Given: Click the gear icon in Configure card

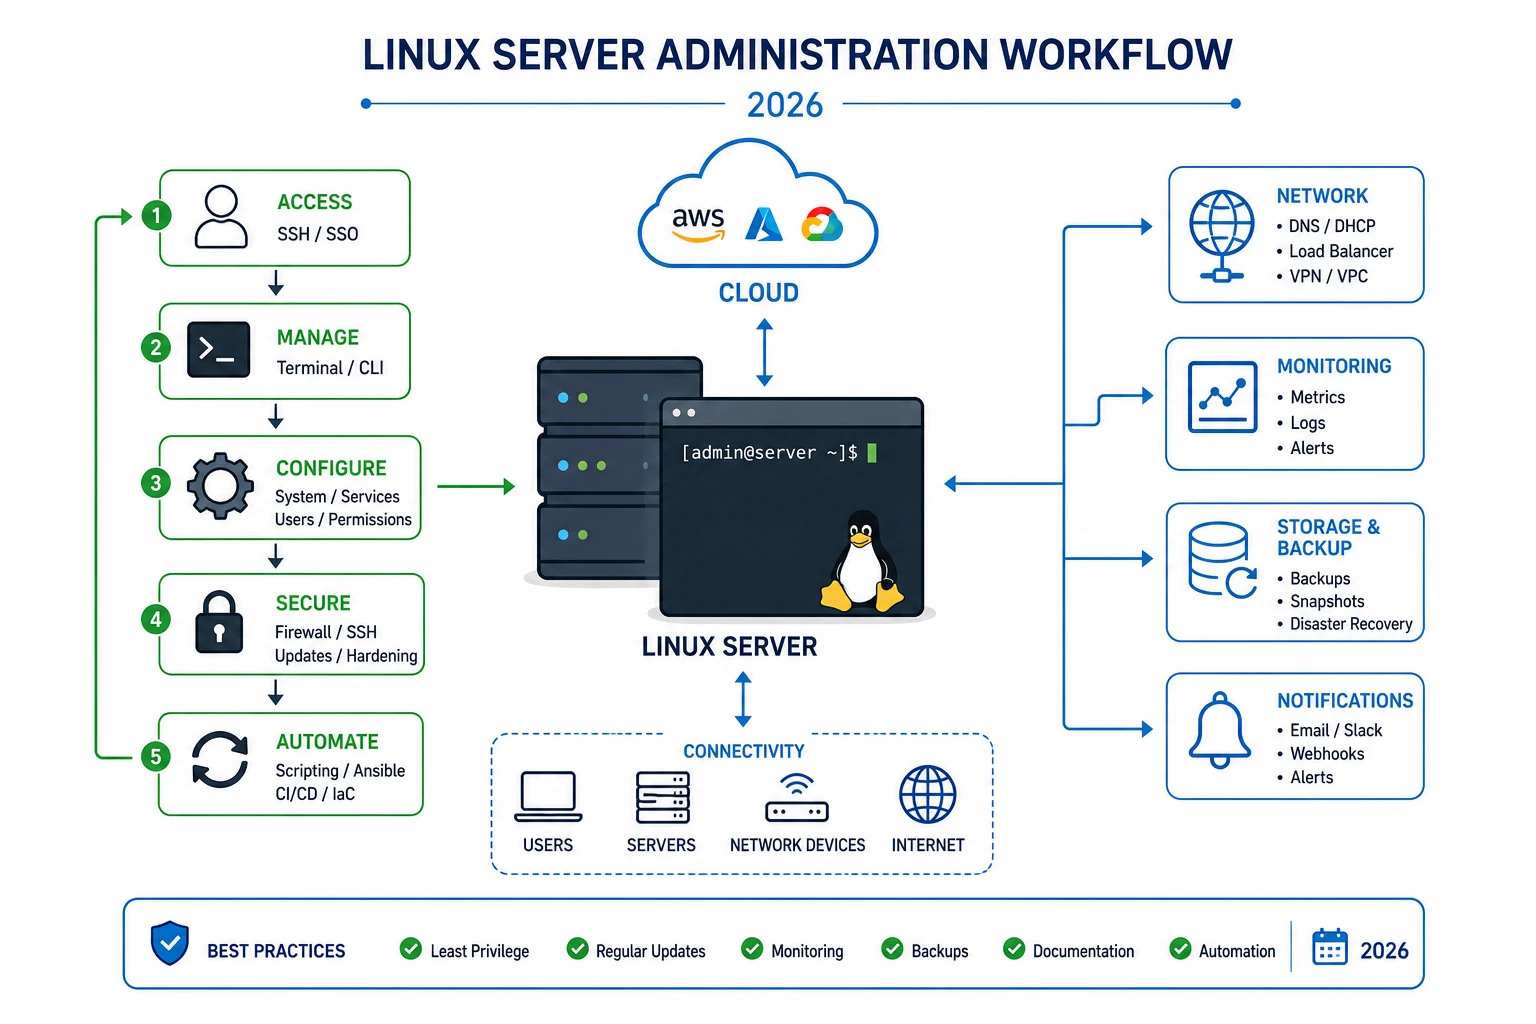Looking at the screenshot, I should 220,486.
